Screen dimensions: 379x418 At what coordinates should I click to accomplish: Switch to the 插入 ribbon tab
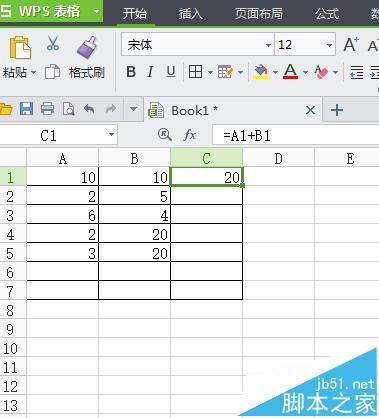click(x=191, y=13)
